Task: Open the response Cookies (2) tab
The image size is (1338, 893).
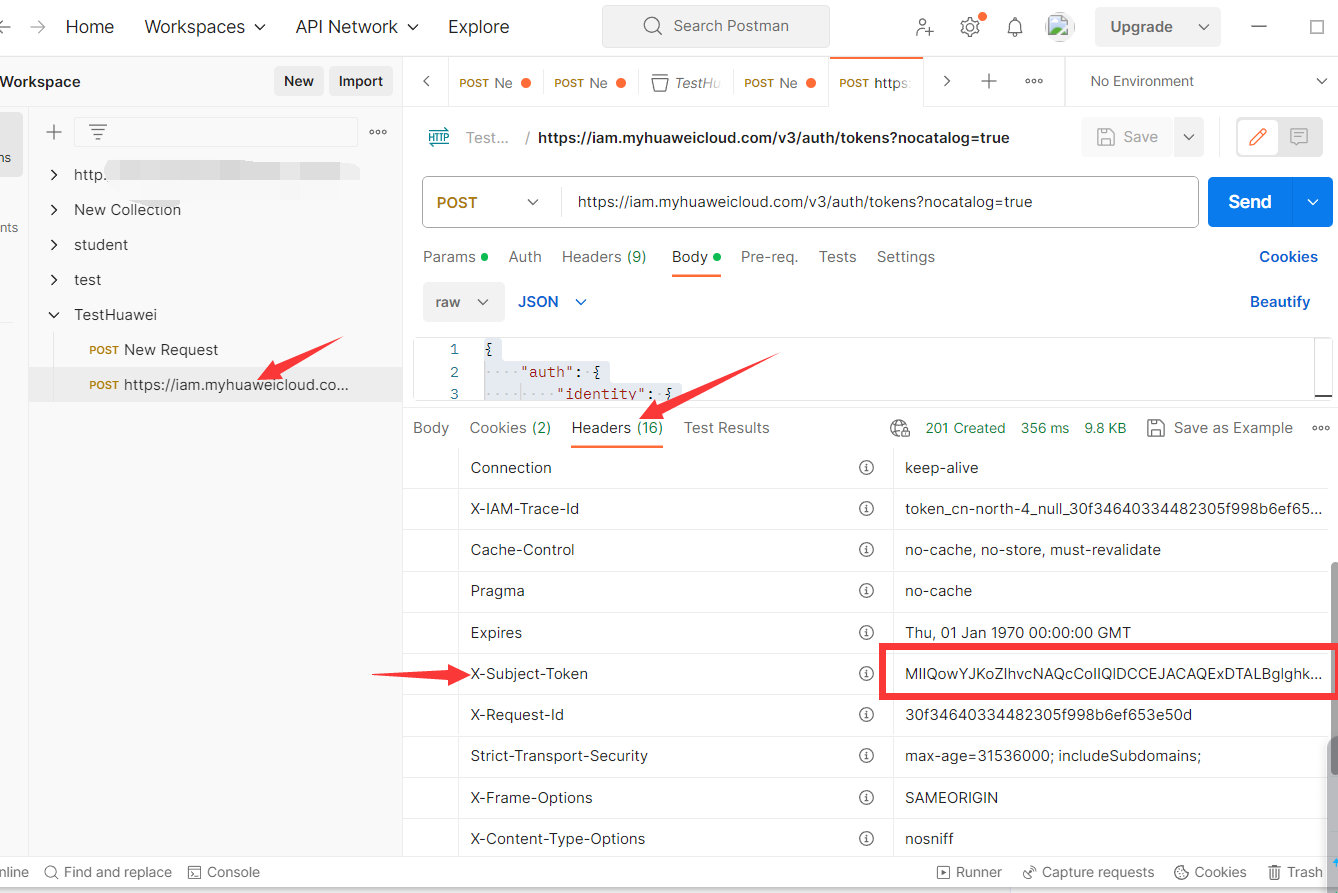Action: pyautogui.click(x=510, y=428)
